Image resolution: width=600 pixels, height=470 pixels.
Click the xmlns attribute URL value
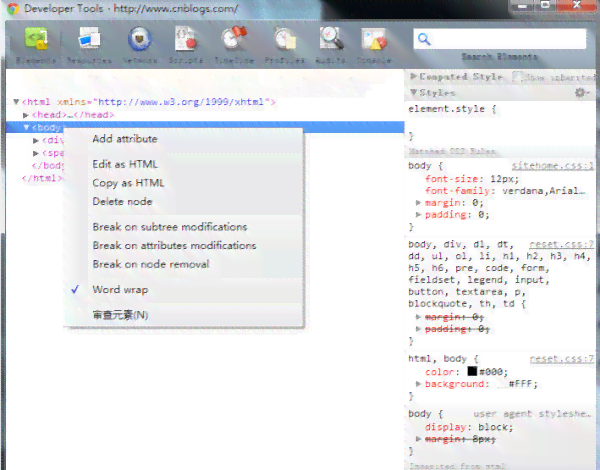181,102
